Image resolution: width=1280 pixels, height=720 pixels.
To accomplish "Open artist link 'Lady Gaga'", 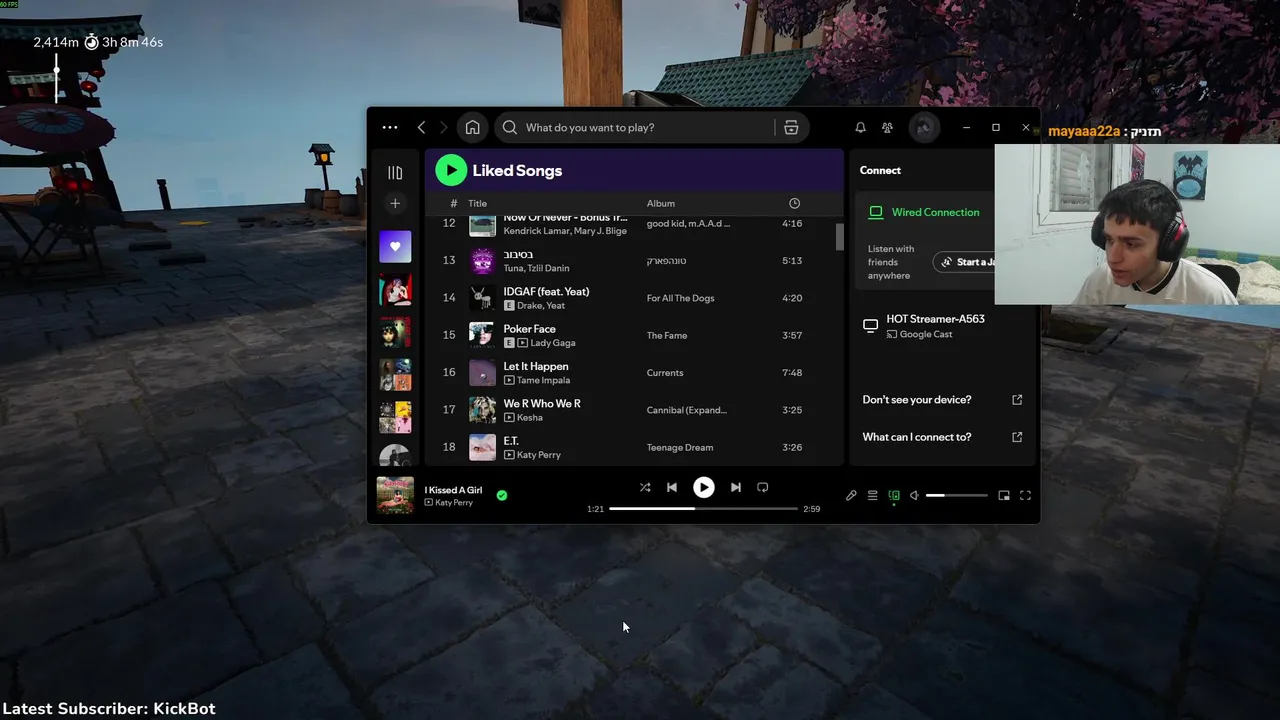I will (x=553, y=343).
